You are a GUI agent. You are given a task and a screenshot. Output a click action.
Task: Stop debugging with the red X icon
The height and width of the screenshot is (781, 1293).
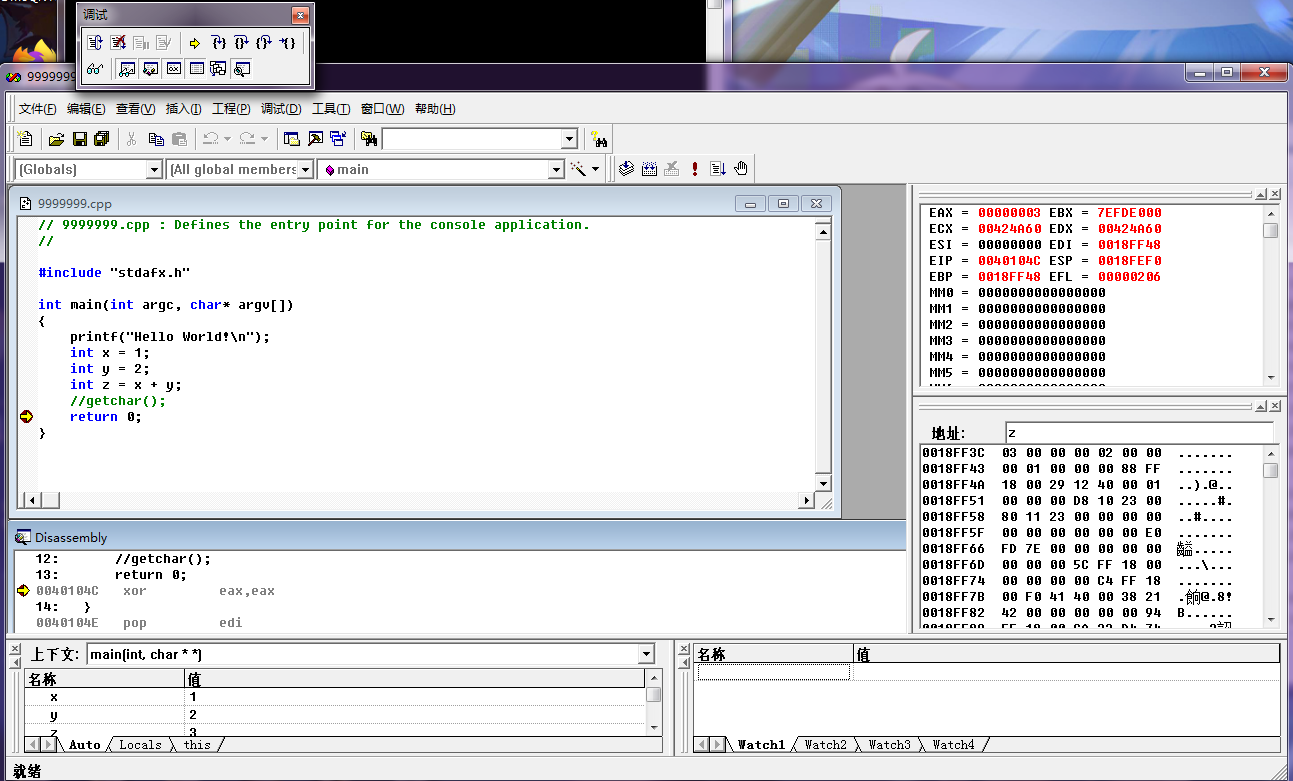tap(118, 42)
